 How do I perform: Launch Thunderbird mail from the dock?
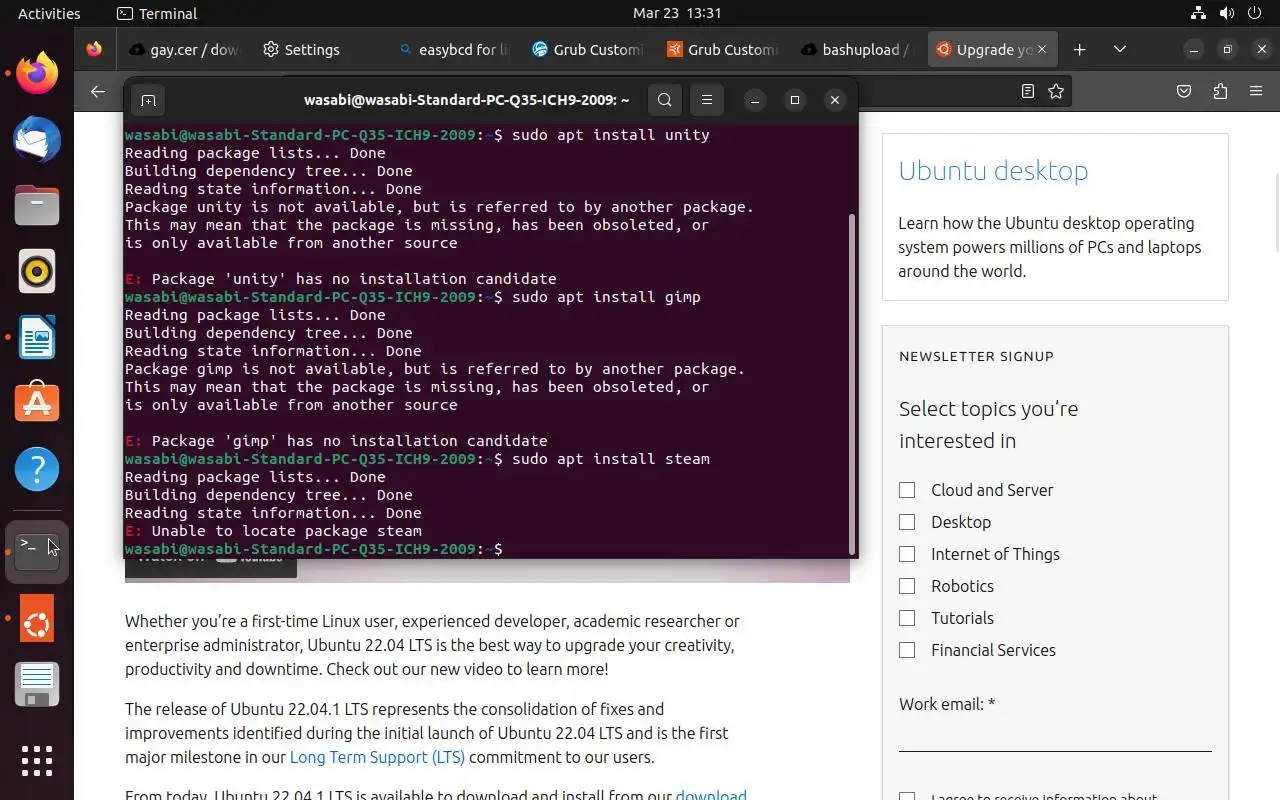[x=37, y=140]
